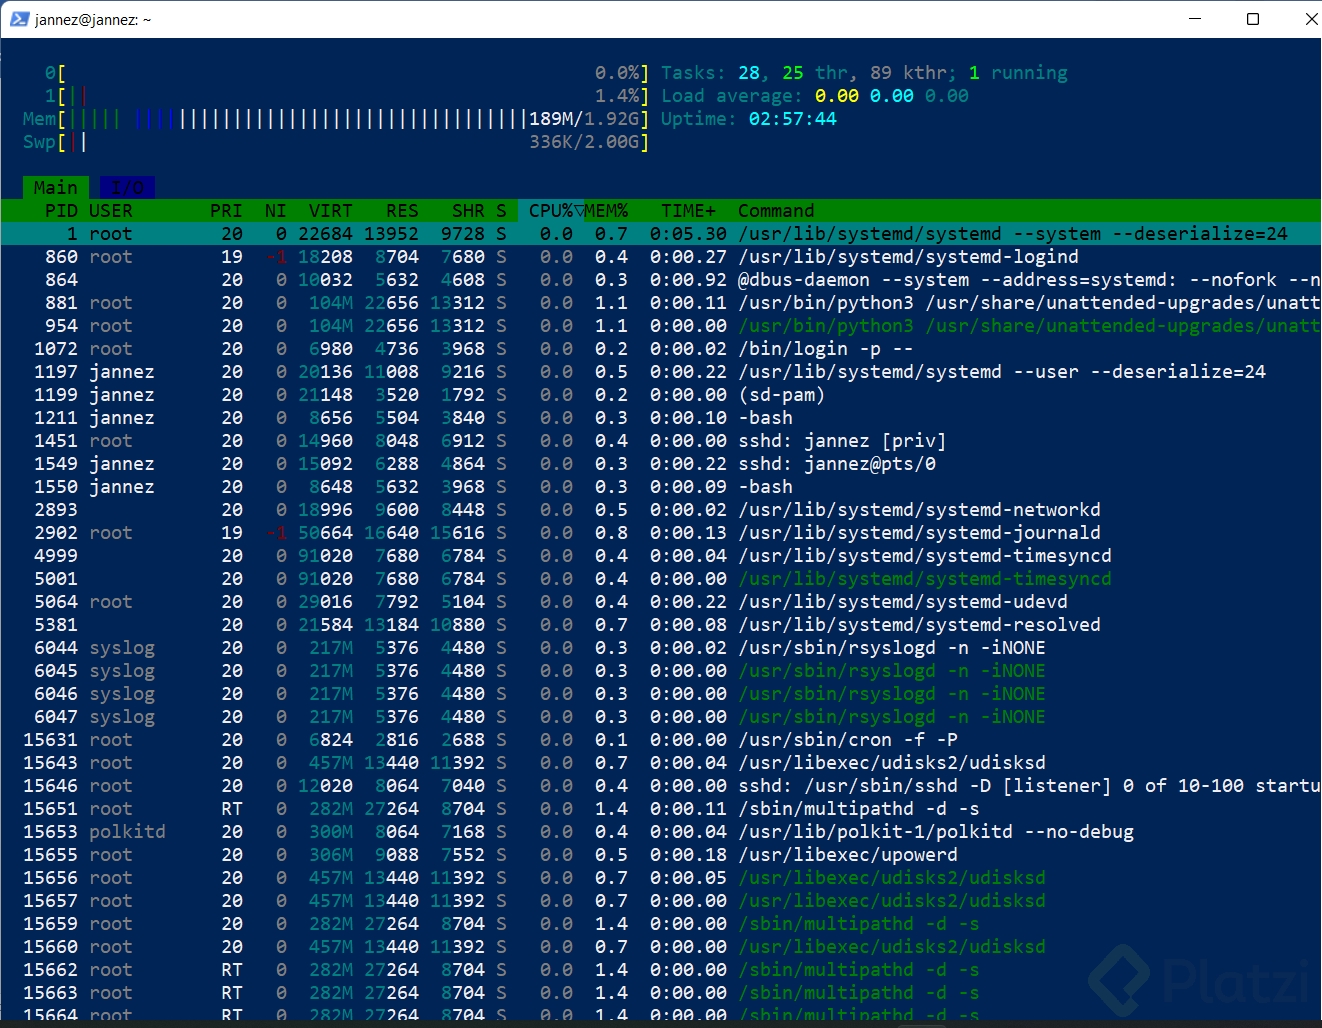The image size is (1322, 1028).
Task: Click the Mem usage bar
Action: point(336,119)
